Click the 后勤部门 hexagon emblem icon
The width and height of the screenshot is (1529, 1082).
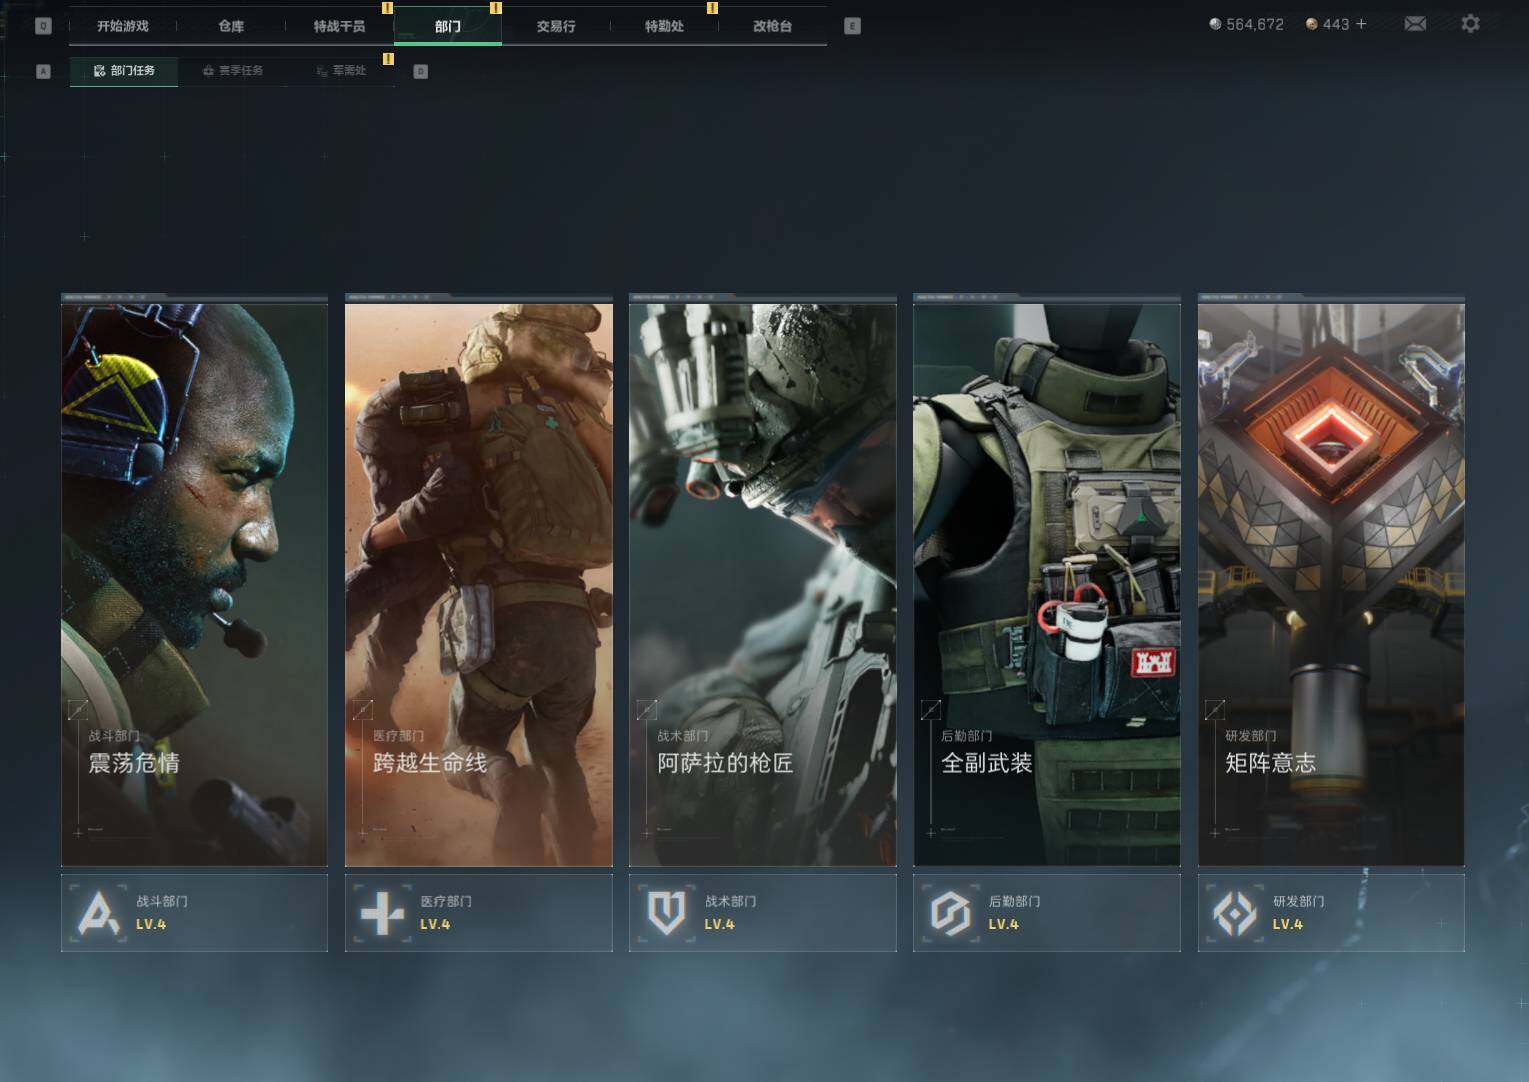click(x=950, y=913)
